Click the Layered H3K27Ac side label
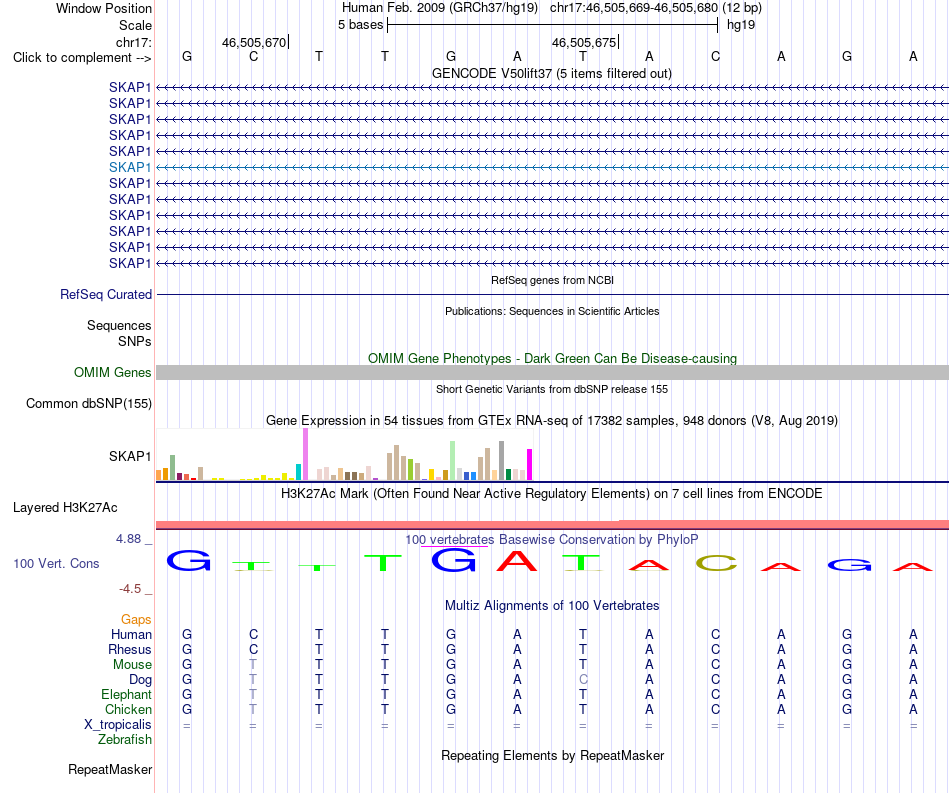This screenshot has height=793, width=950. click(65, 508)
